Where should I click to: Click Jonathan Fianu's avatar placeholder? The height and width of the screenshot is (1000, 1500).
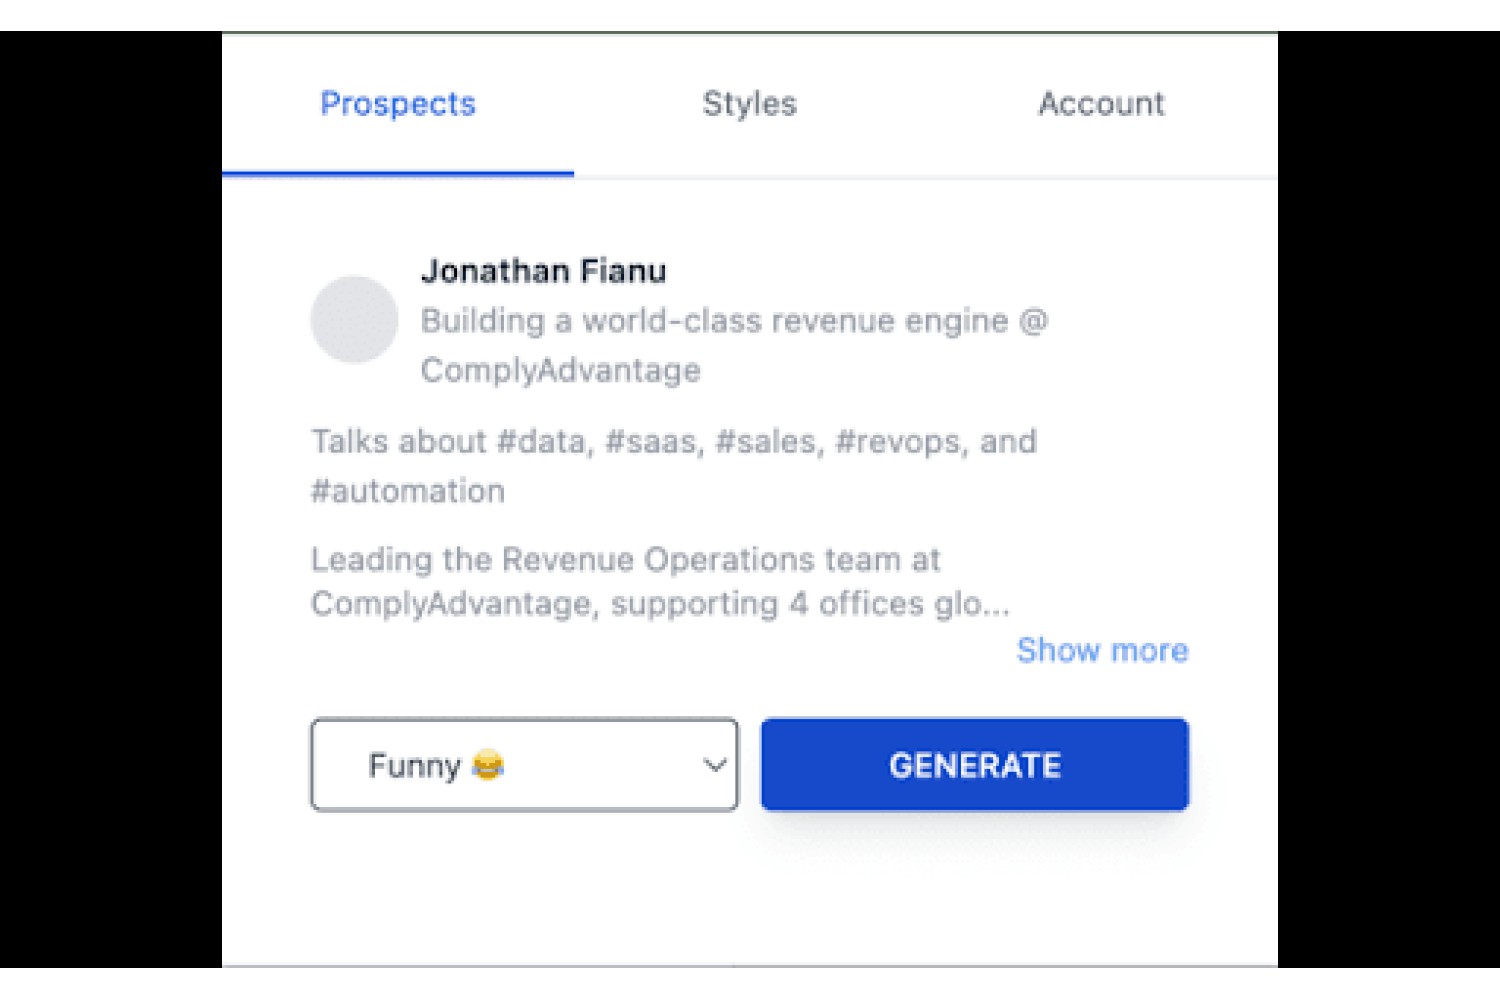354,319
